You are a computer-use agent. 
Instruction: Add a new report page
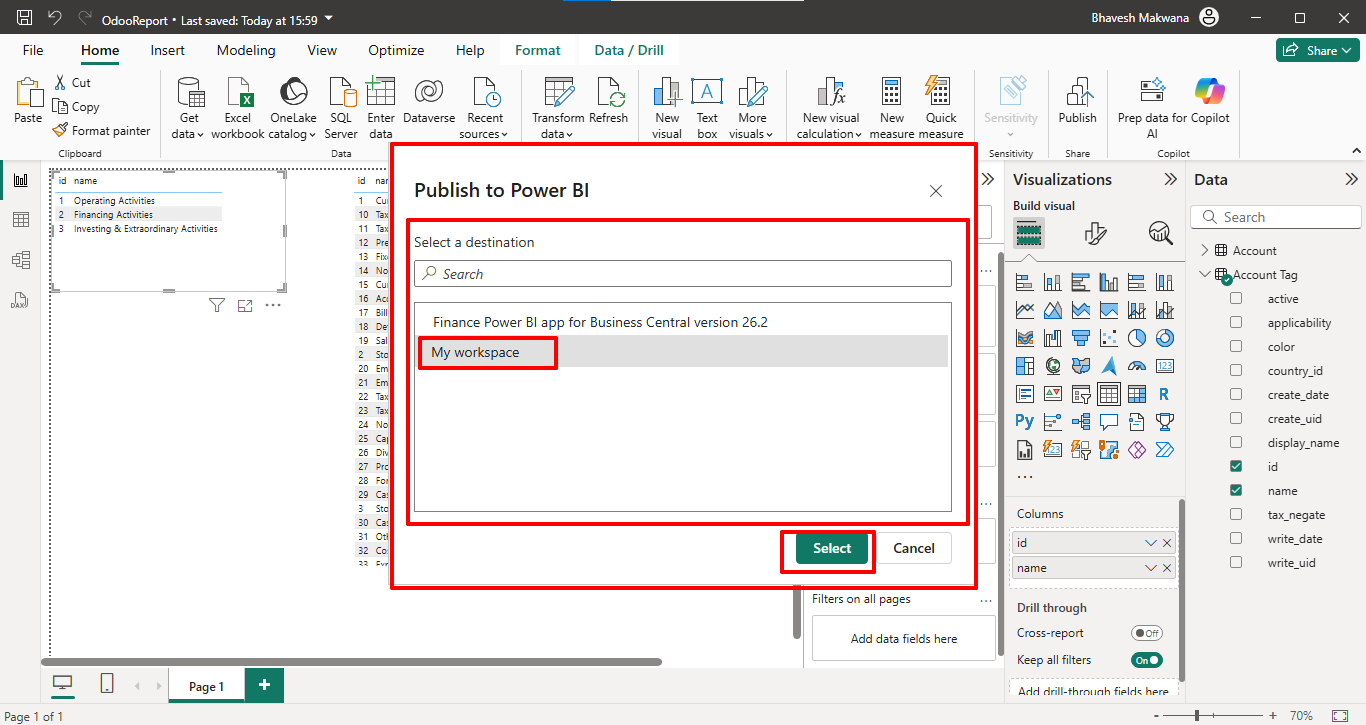(x=264, y=685)
